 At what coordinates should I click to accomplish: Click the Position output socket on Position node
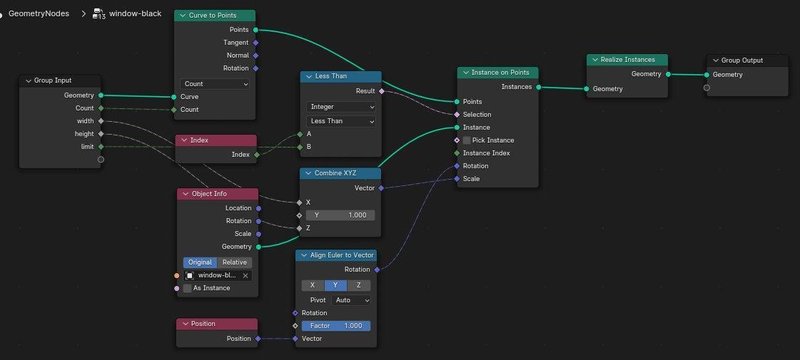[258, 339]
